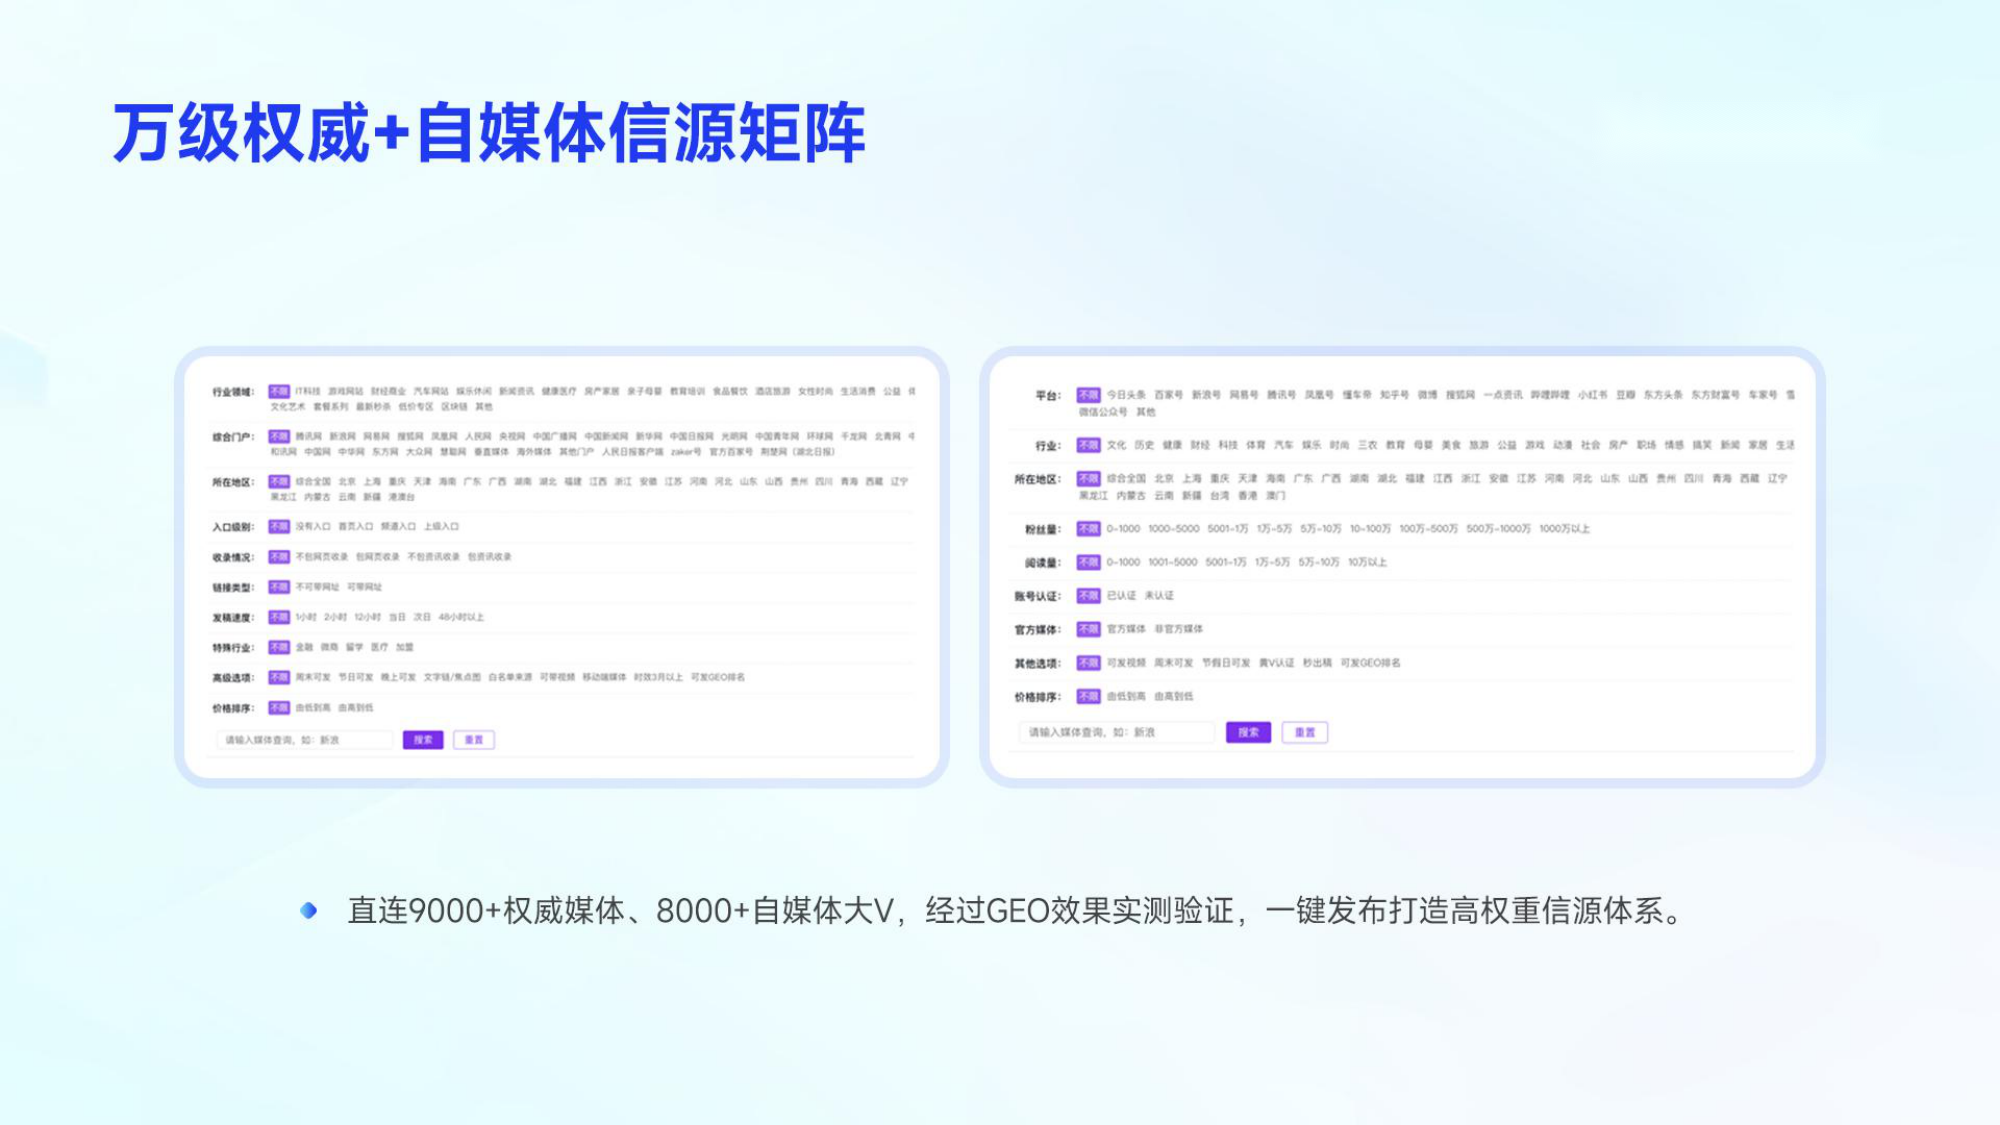The width and height of the screenshot is (2000, 1125).
Task: Choose 微信公众号 platform
Action: pyautogui.click(x=1103, y=412)
